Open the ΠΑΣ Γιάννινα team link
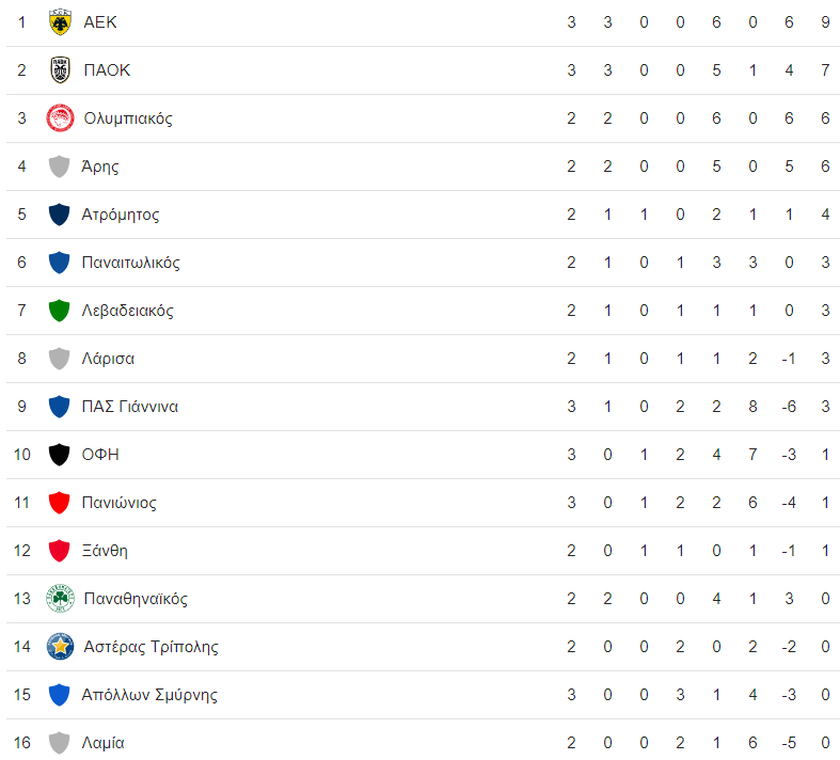Screen dimensions: 840x760 click(x=130, y=407)
